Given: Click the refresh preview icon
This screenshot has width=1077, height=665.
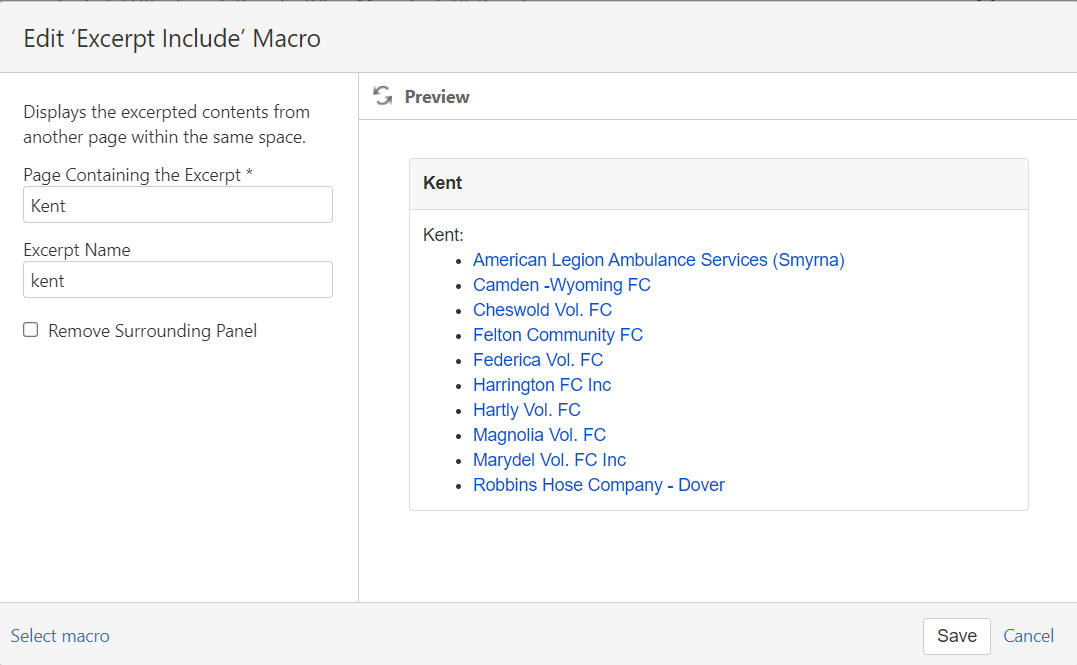Looking at the screenshot, I should pos(382,96).
